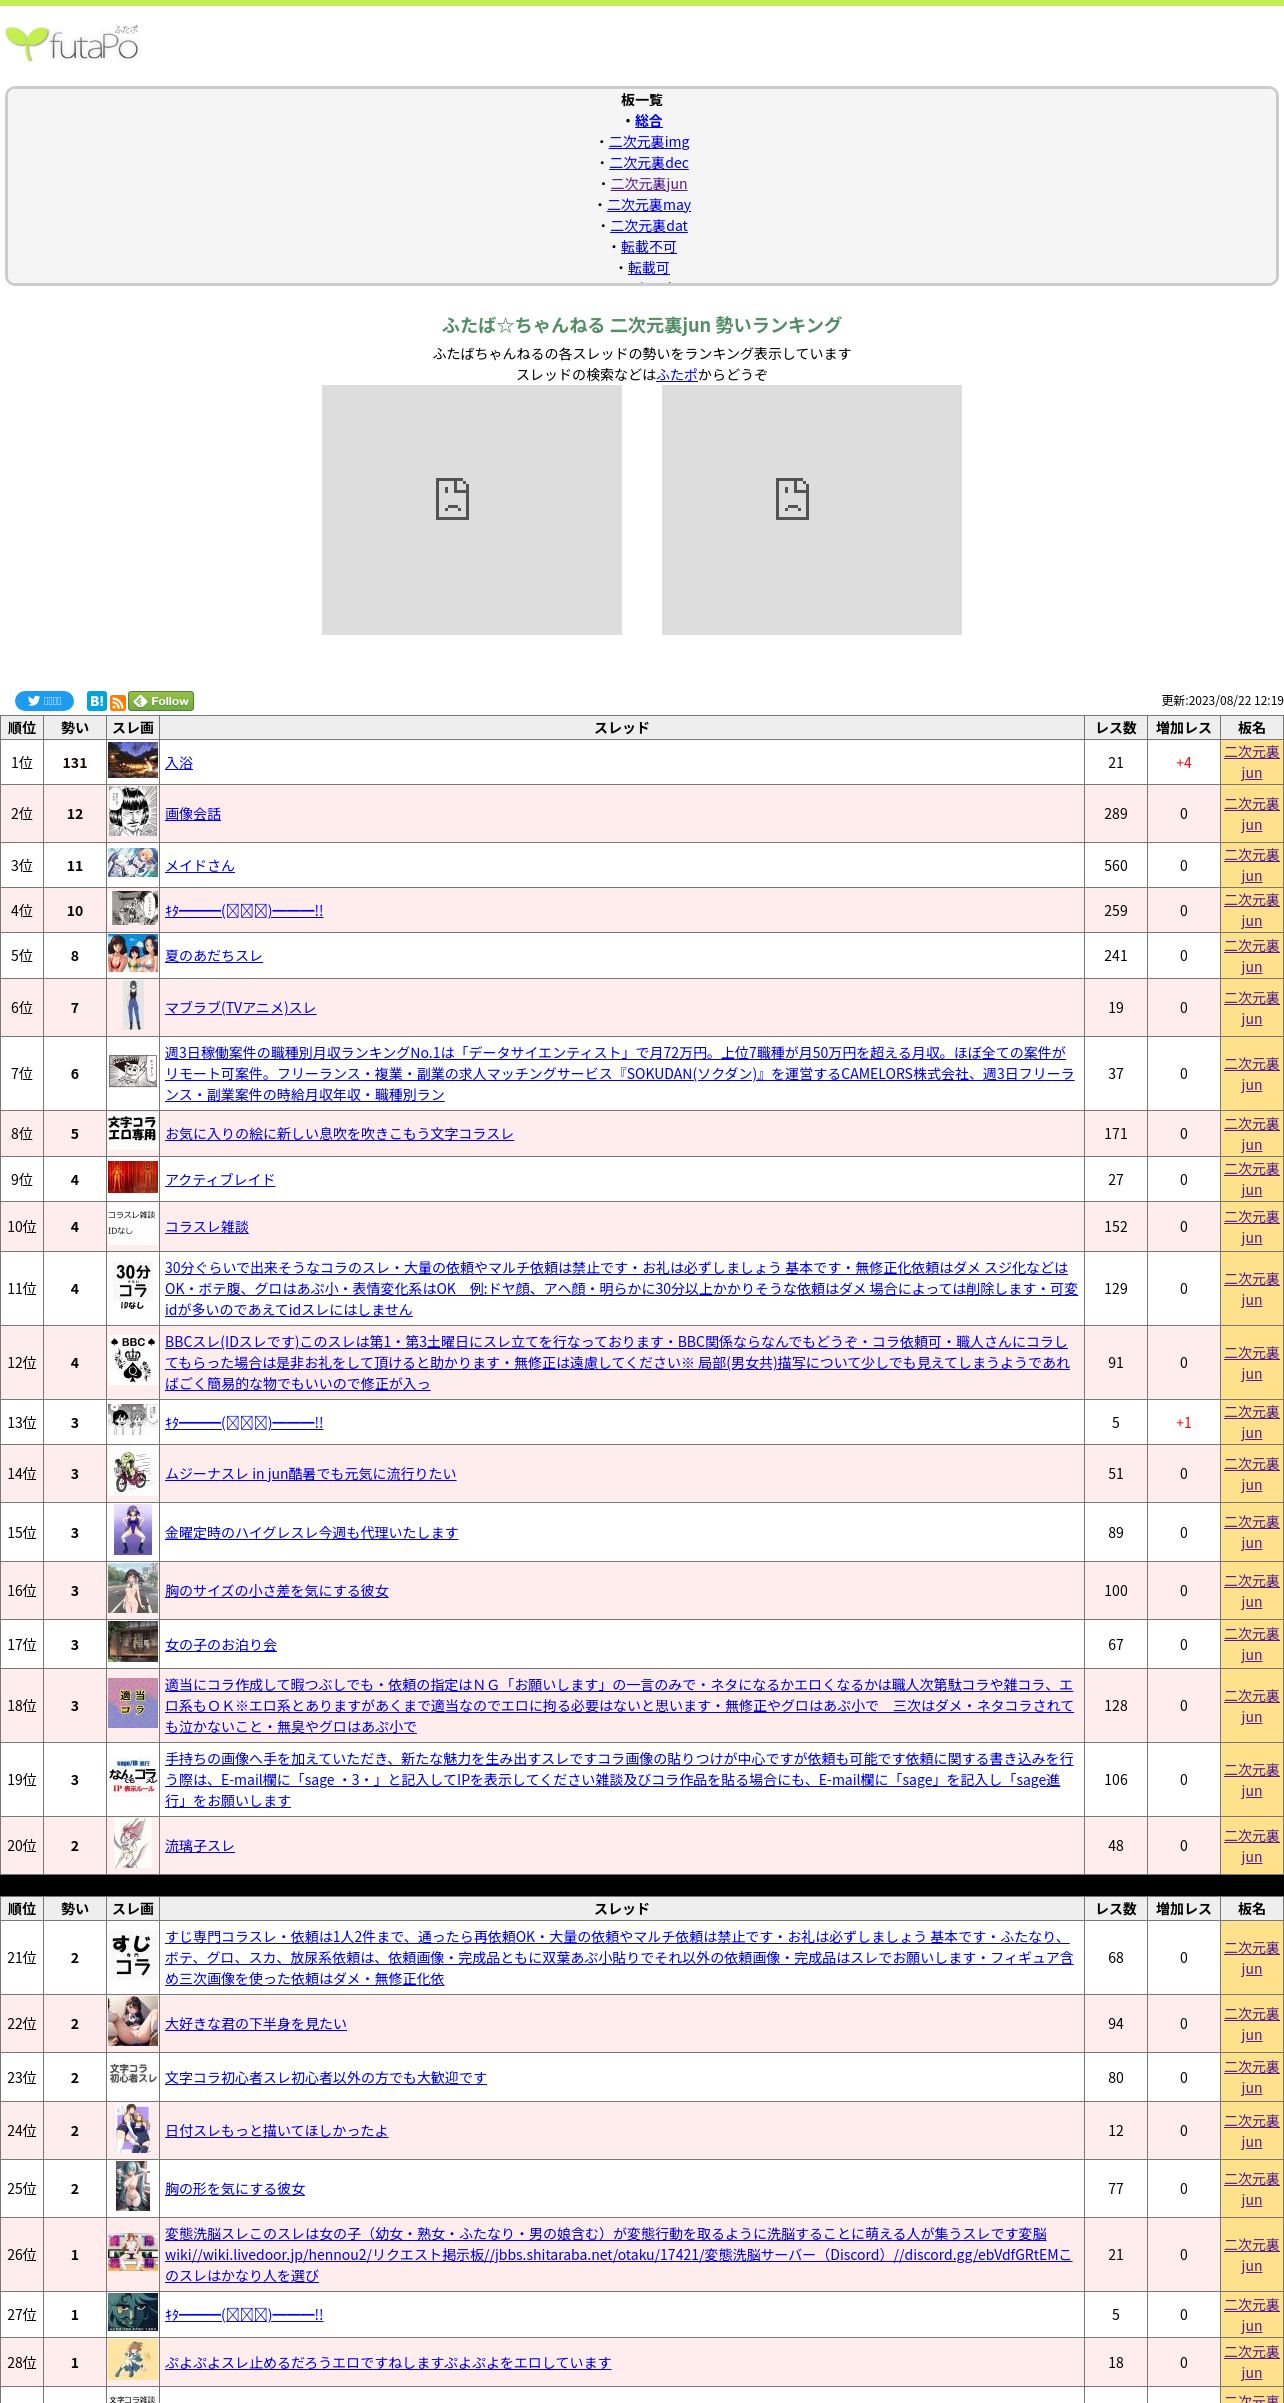Go to the 二次元裏dat board
1284x2403 pixels.
pyautogui.click(x=649, y=226)
